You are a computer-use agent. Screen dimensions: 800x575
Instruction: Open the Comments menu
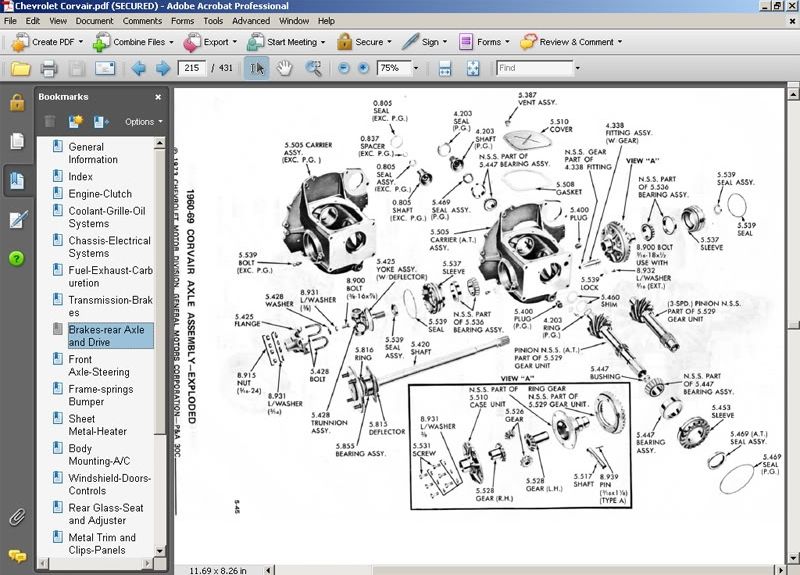click(142, 21)
